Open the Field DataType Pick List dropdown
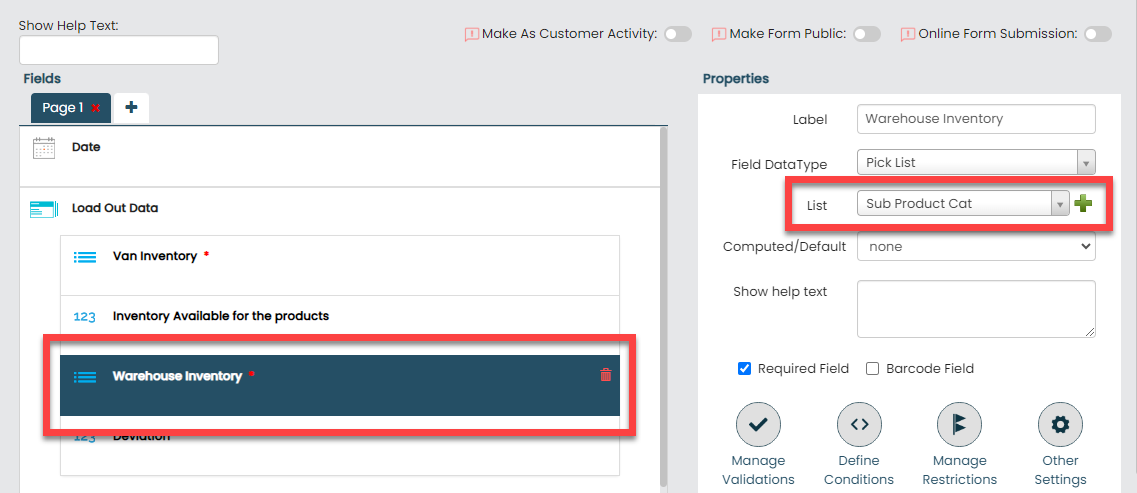 [975, 163]
